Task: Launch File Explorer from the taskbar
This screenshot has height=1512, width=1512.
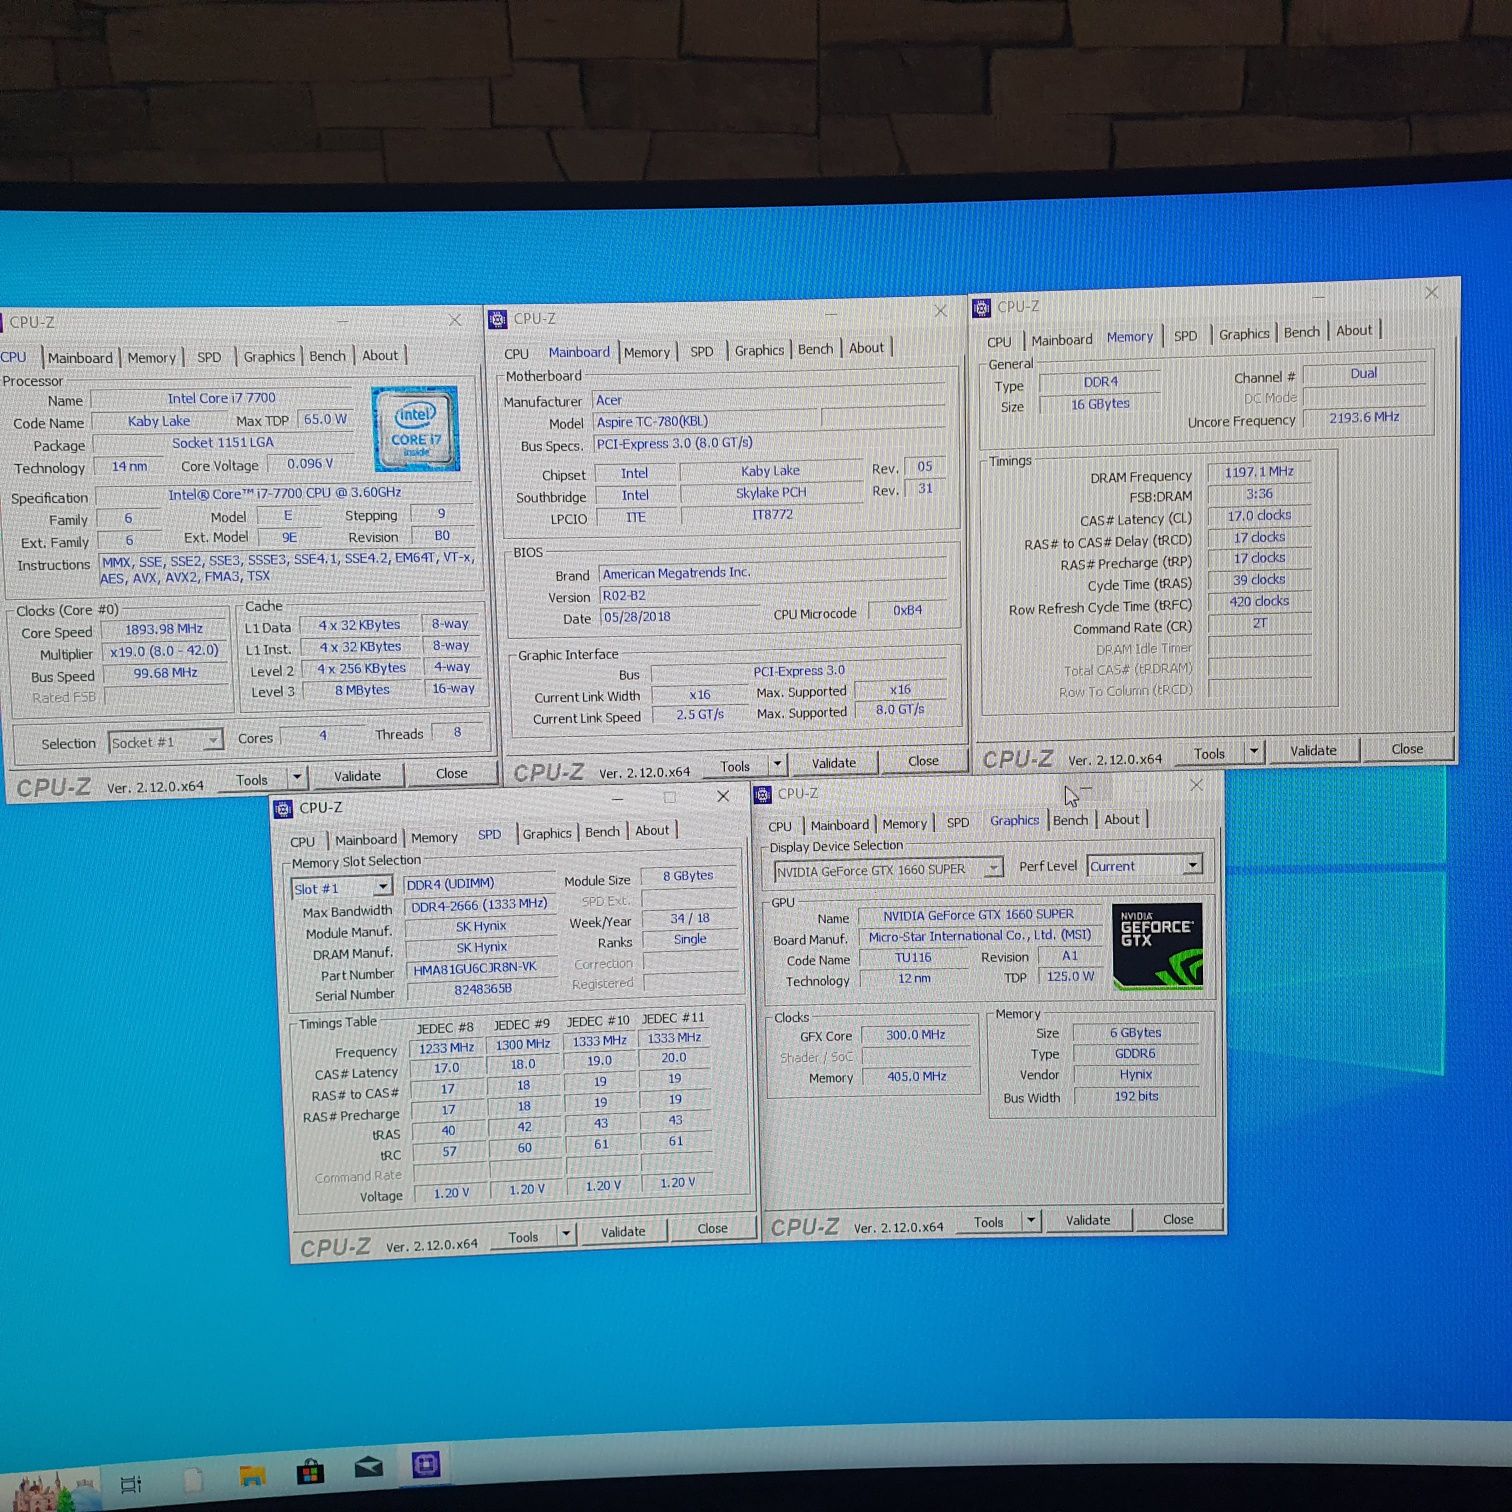Action: point(252,1475)
